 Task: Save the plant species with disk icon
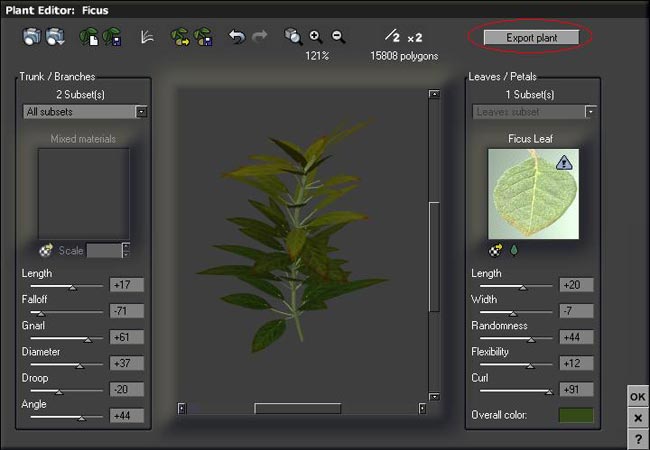click(x=112, y=36)
